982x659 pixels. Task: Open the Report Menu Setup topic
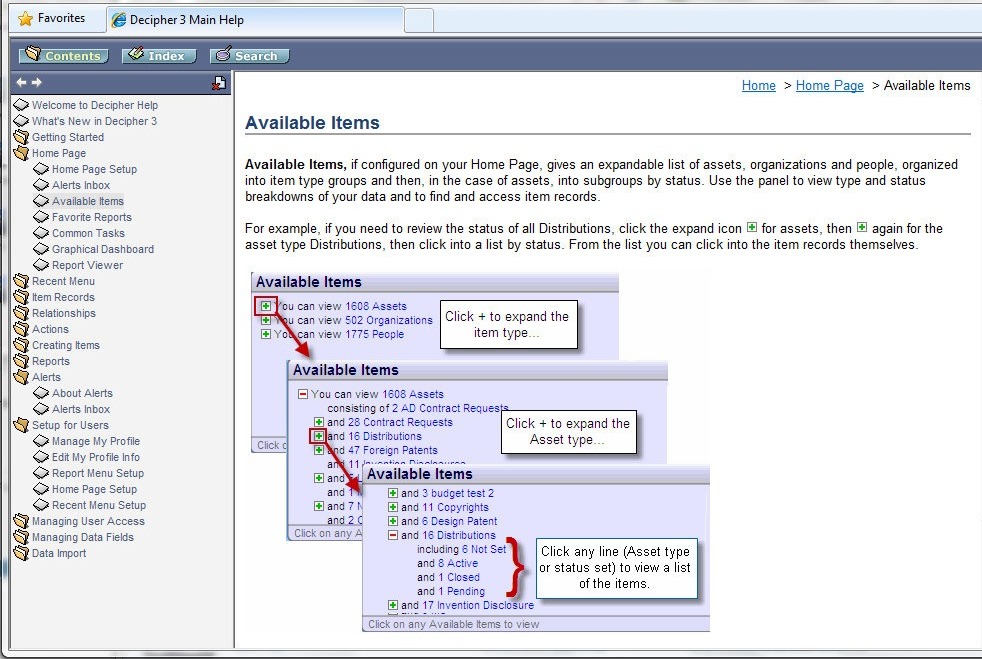(x=98, y=473)
